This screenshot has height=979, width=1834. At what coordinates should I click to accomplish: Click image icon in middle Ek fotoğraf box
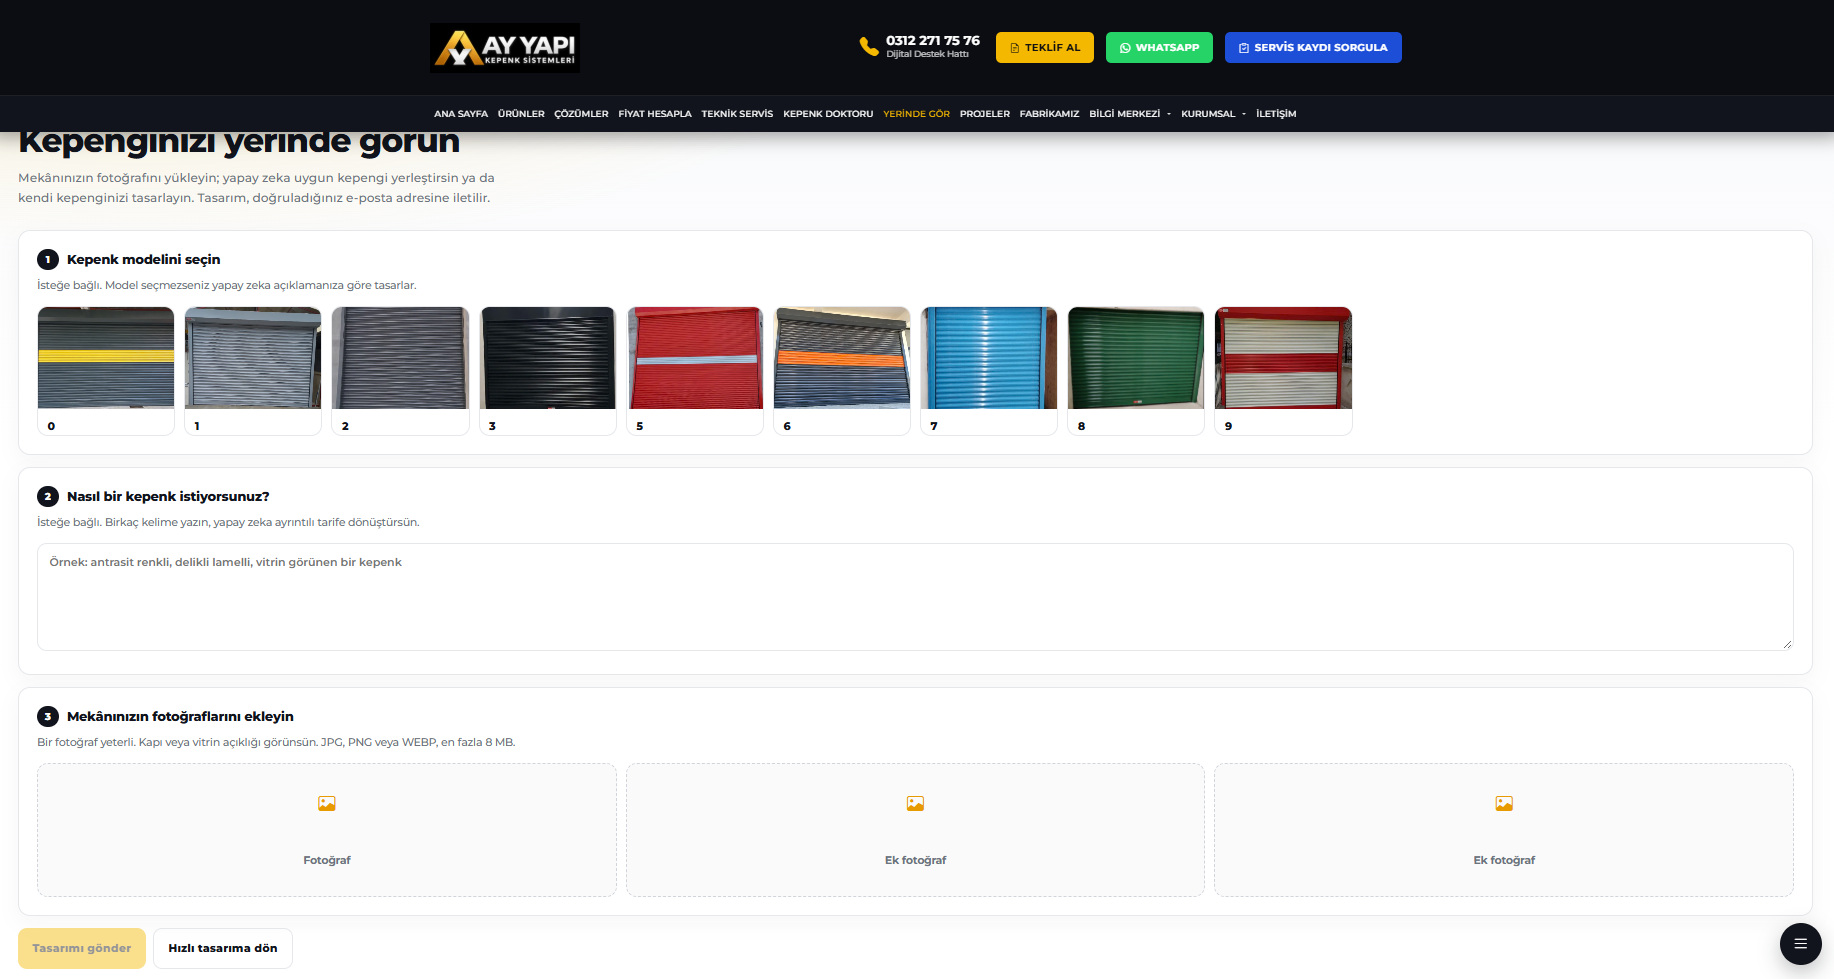pyautogui.click(x=915, y=803)
